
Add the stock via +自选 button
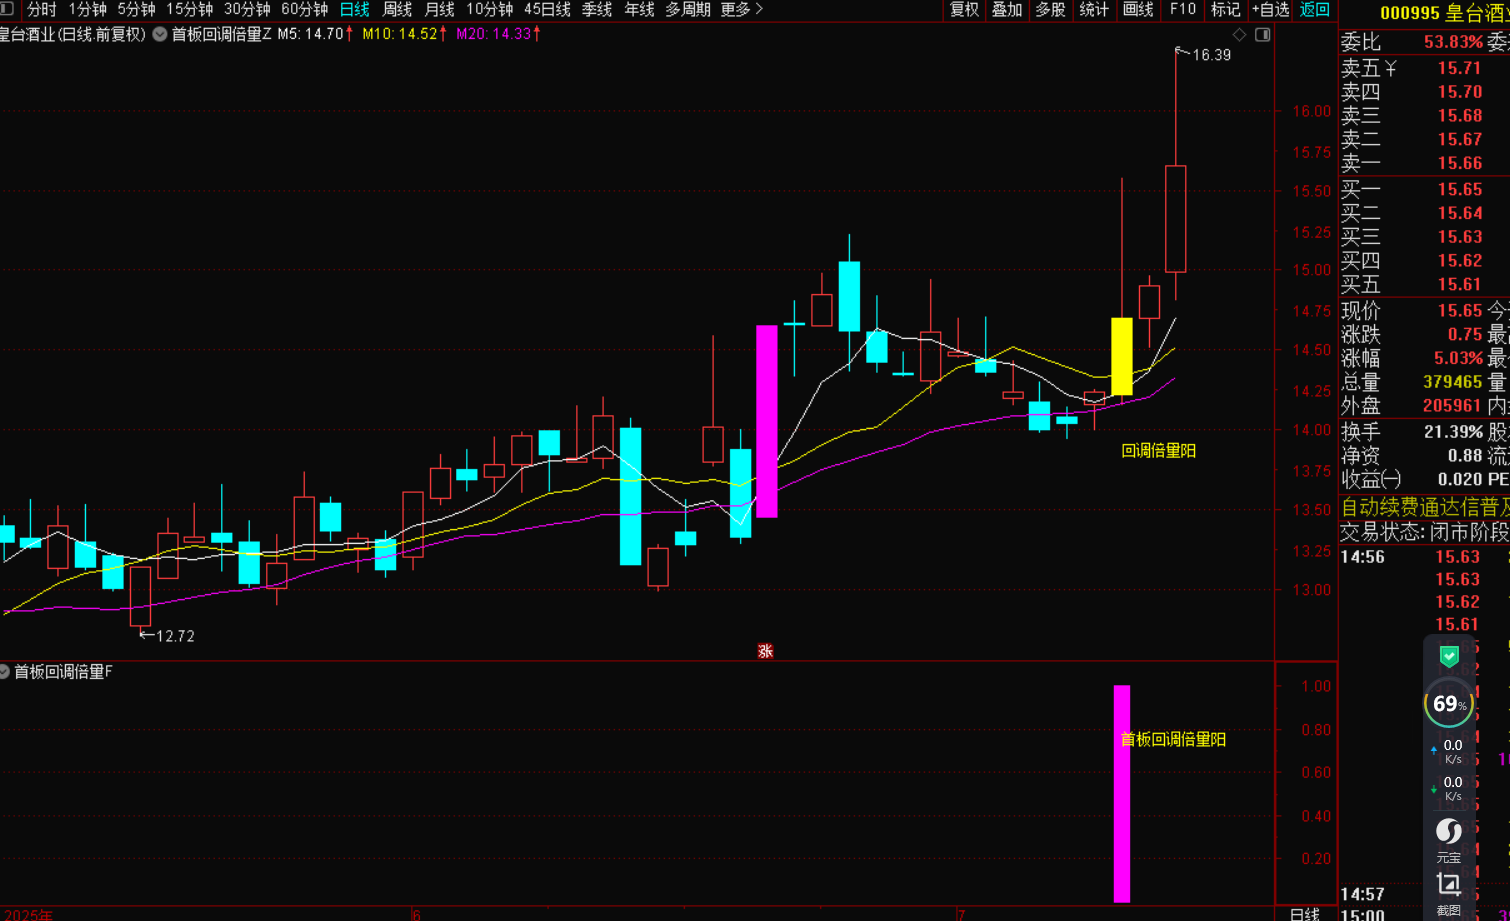(x=1270, y=9)
